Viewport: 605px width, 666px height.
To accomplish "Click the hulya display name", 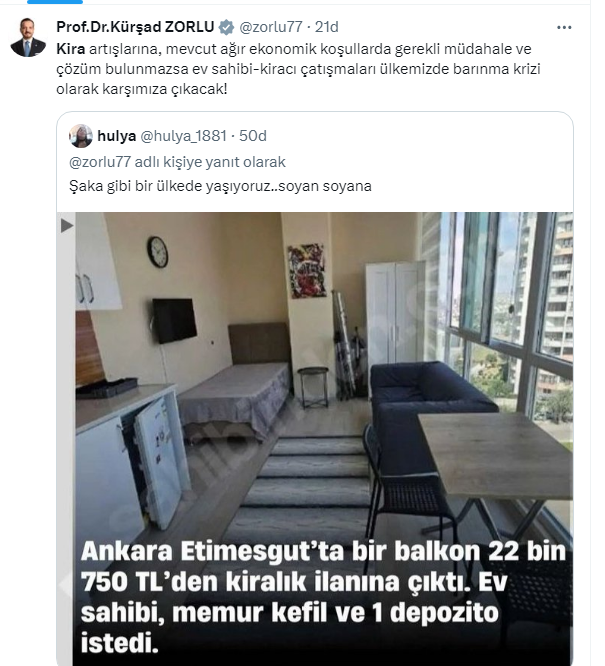I will click(x=116, y=136).
